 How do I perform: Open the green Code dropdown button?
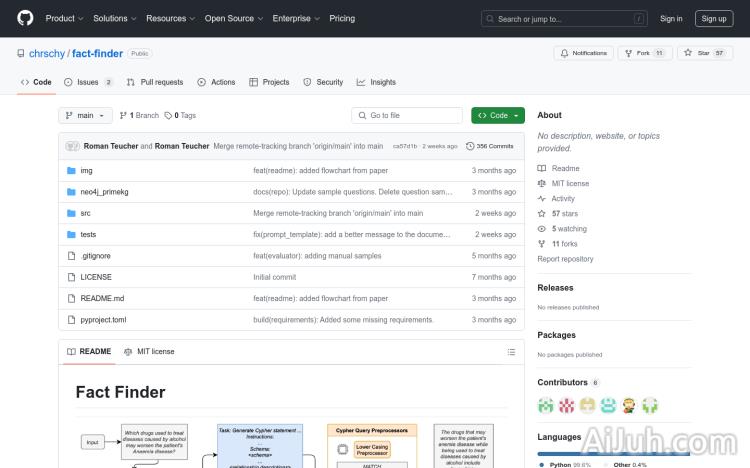click(x=498, y=115)
